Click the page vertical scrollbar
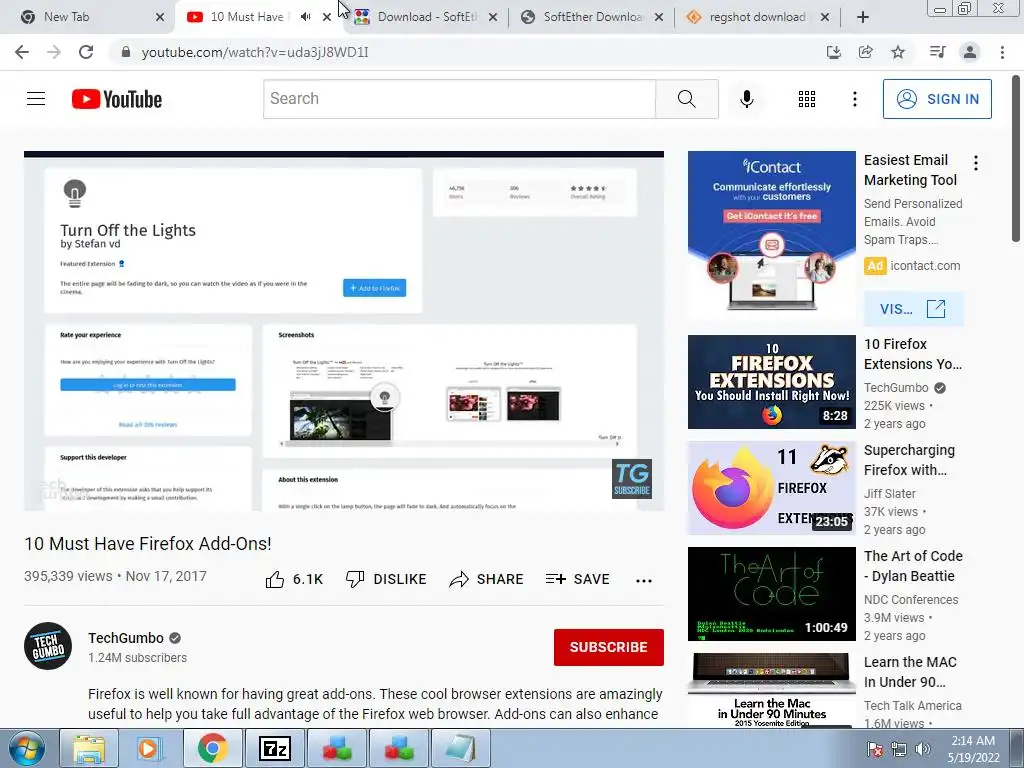Image resolution: width=1024 pixels, height=768 pixels. [x=1016, y=159]
